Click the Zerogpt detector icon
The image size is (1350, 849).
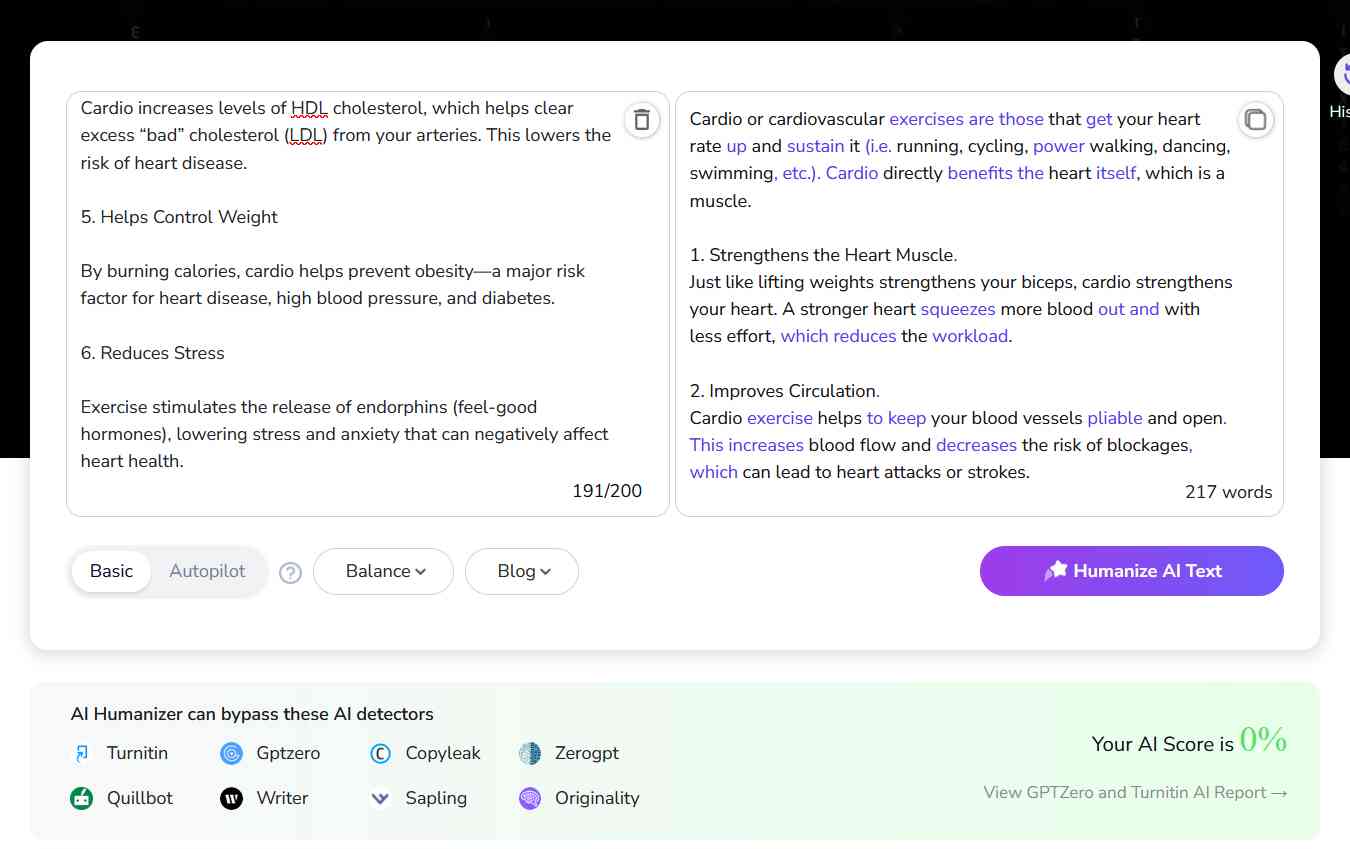click(x=529, y=753)
